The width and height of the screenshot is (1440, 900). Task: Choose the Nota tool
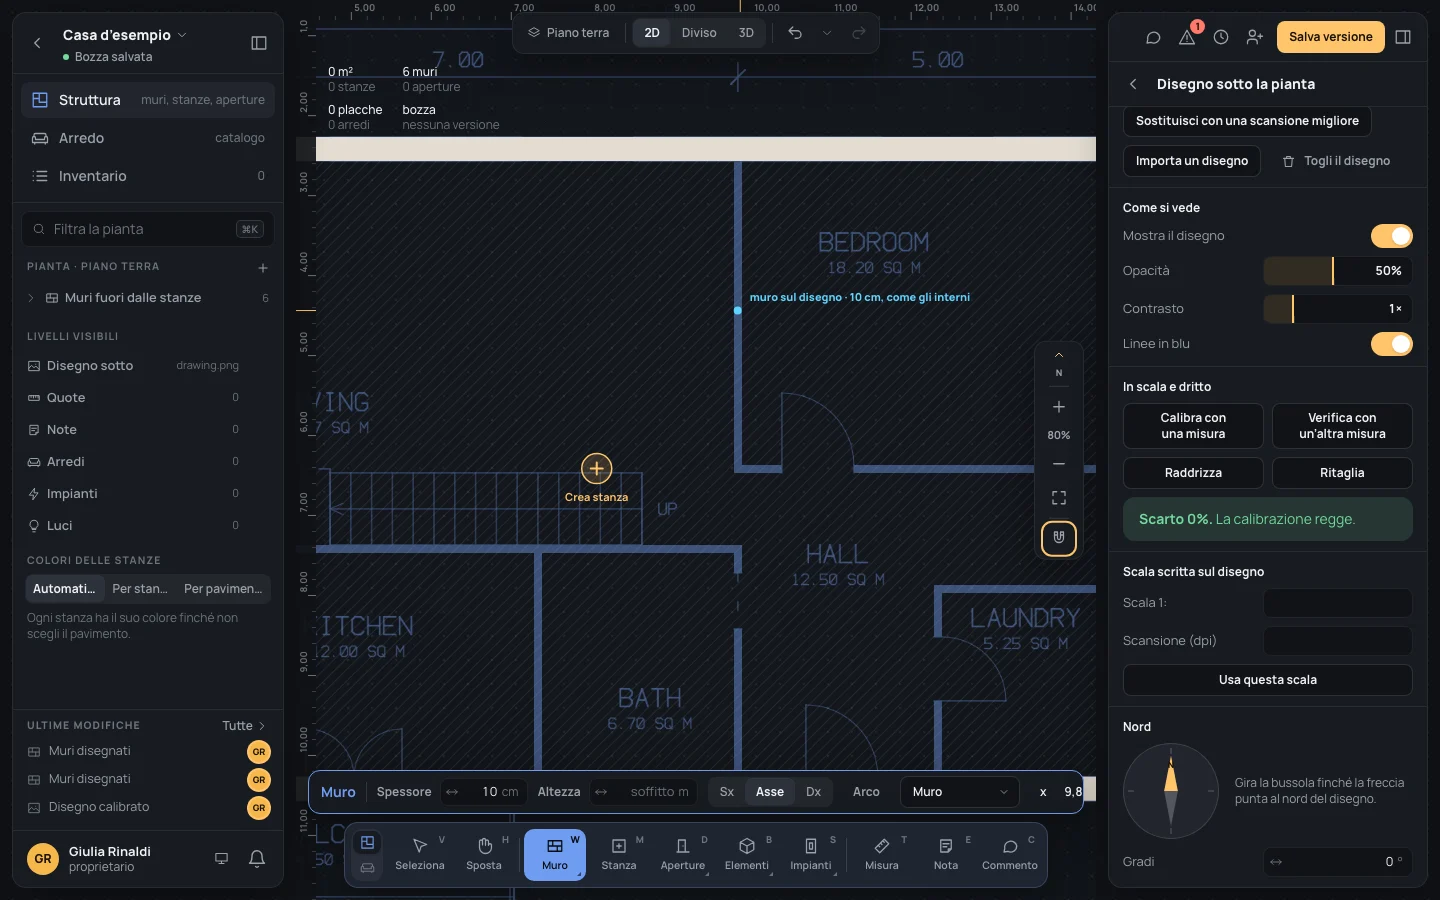tap(946, 854)
